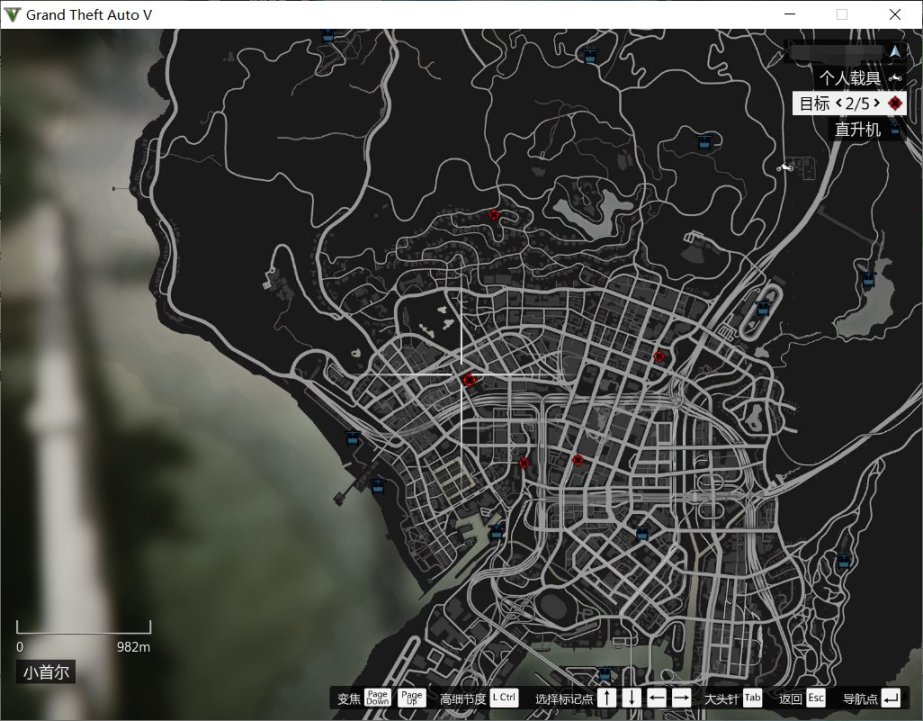Select the helicopter blip next to the beach pier
Image resolution: width=923 pixels, height=721 pixels.
click(377, 486)
